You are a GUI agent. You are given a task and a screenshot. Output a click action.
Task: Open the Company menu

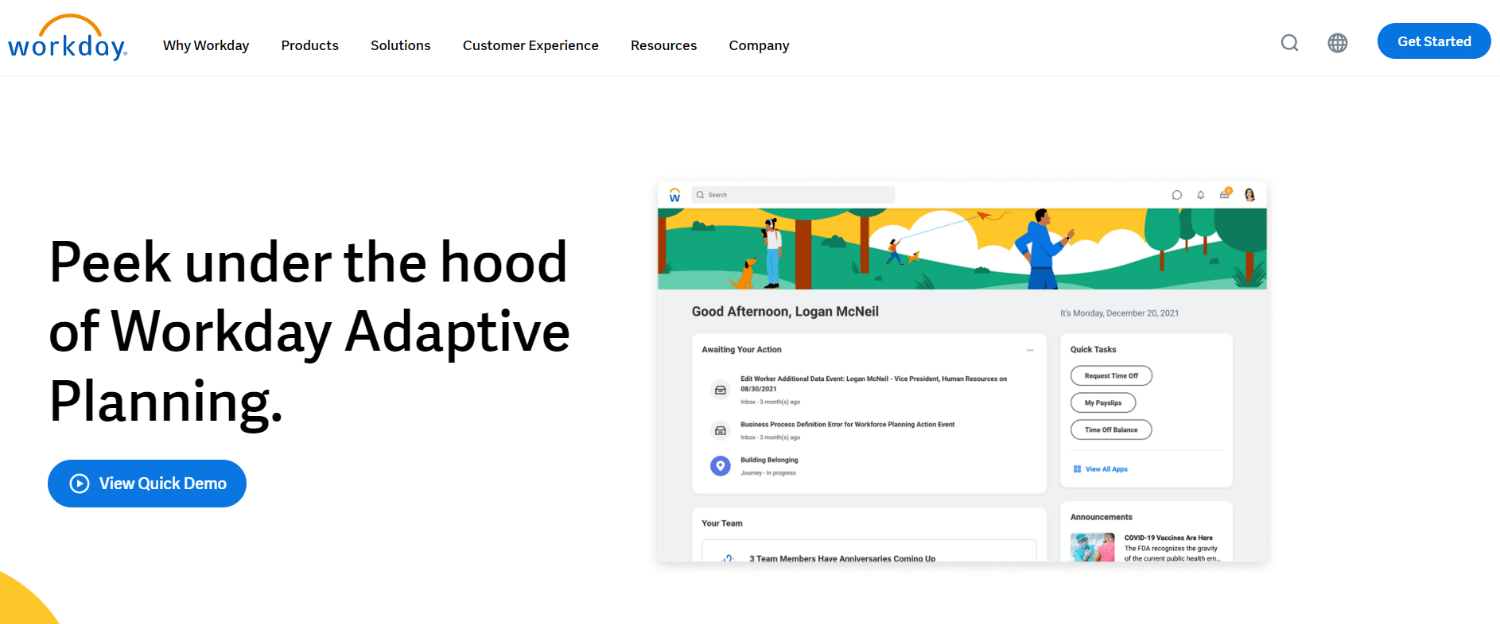(759, 45)
